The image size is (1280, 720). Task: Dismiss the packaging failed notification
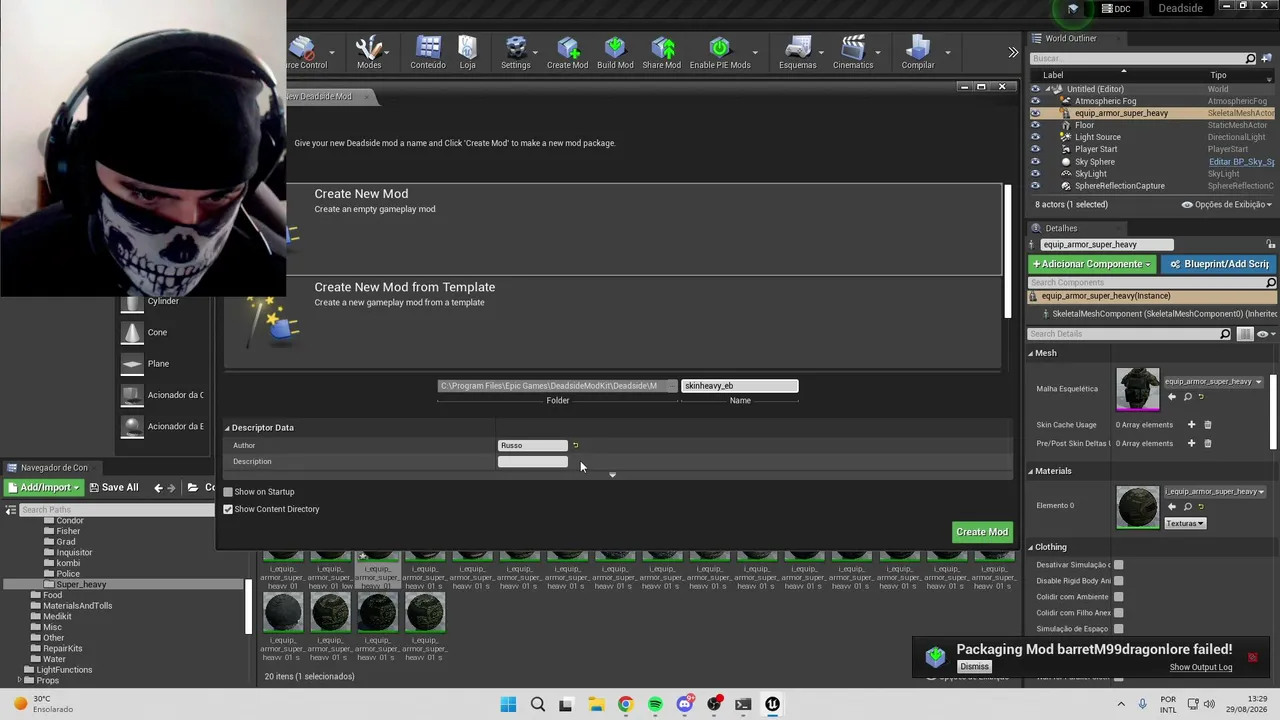click(974, 667)
